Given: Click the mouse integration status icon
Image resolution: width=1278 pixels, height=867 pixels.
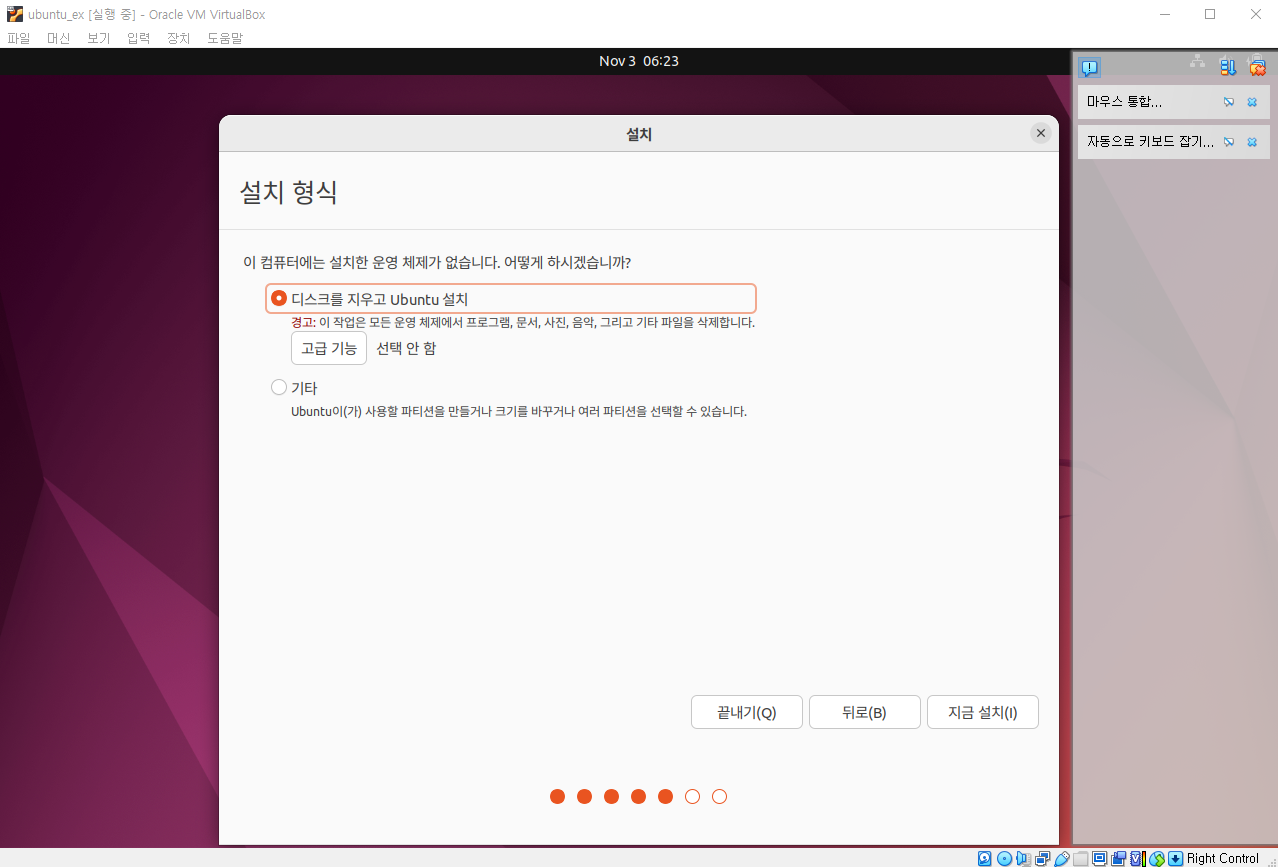Looking at the screenshot, I should [1157, 858].
